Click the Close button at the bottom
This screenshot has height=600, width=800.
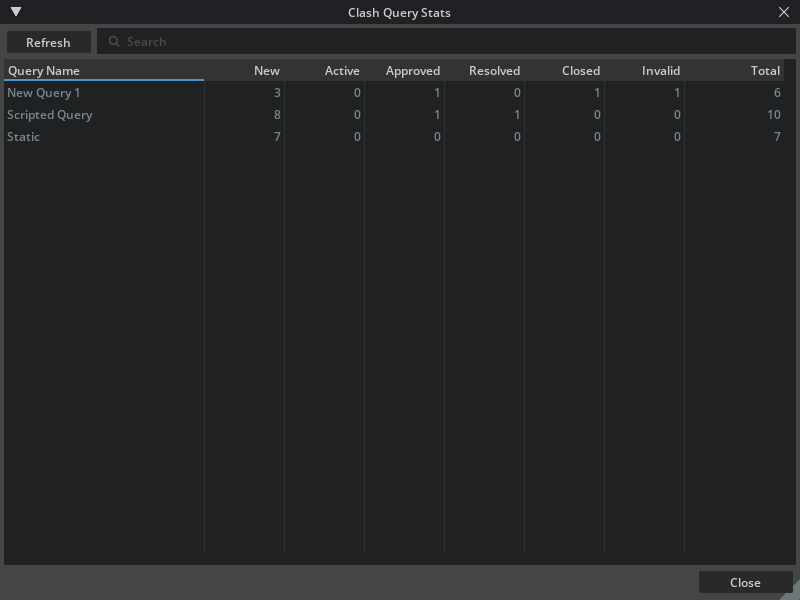pos(745,582)
